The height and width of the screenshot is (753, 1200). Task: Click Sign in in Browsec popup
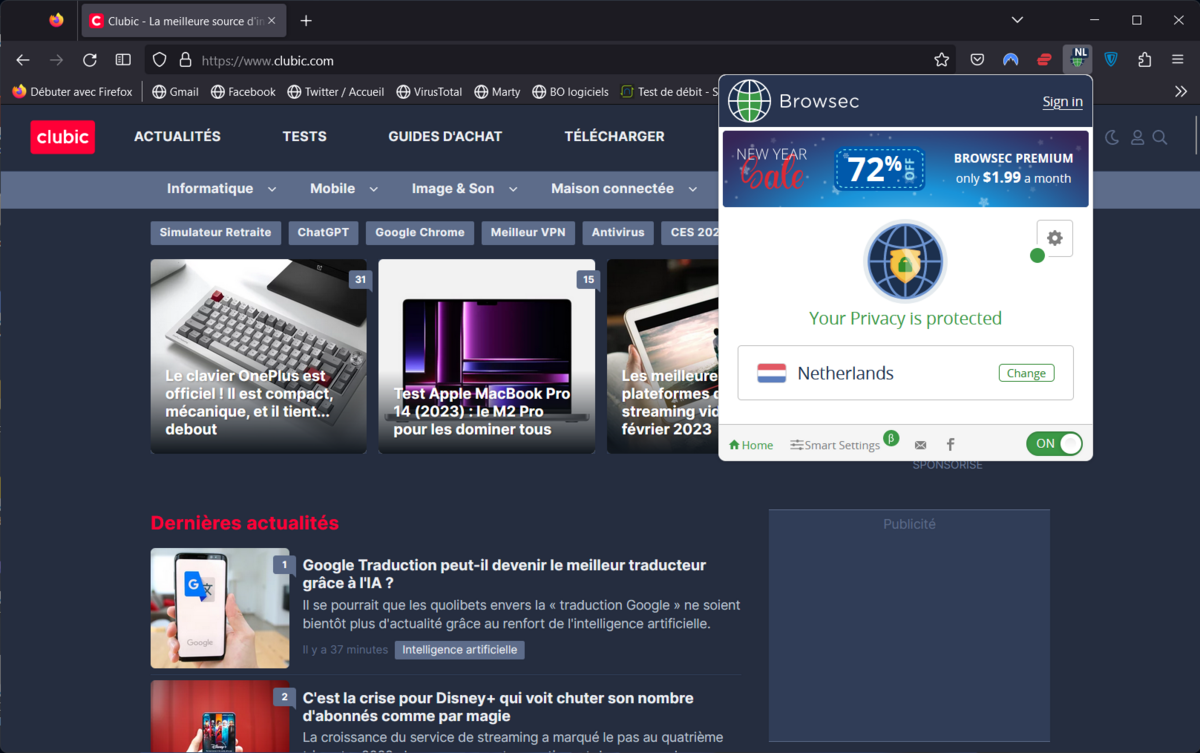tap(1062, 101)
